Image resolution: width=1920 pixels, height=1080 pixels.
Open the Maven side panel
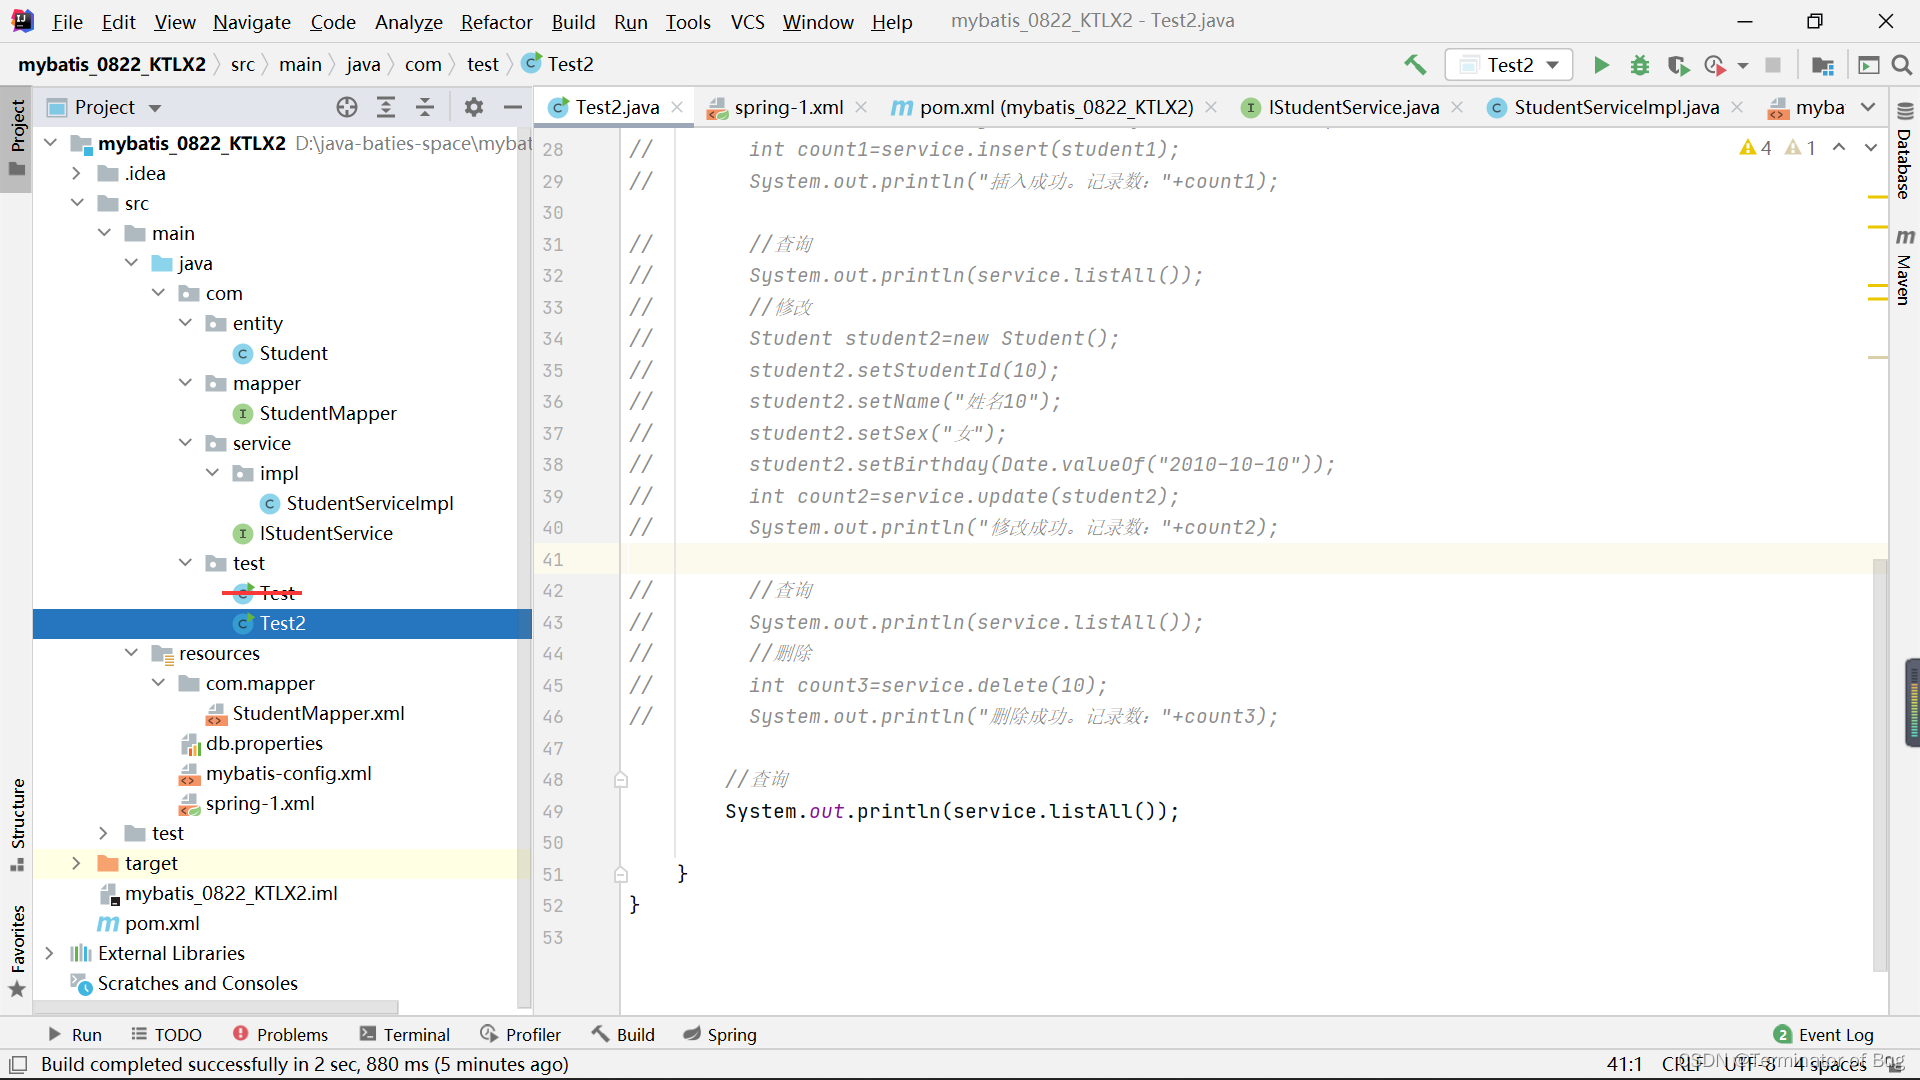(x=1905, y=267)
